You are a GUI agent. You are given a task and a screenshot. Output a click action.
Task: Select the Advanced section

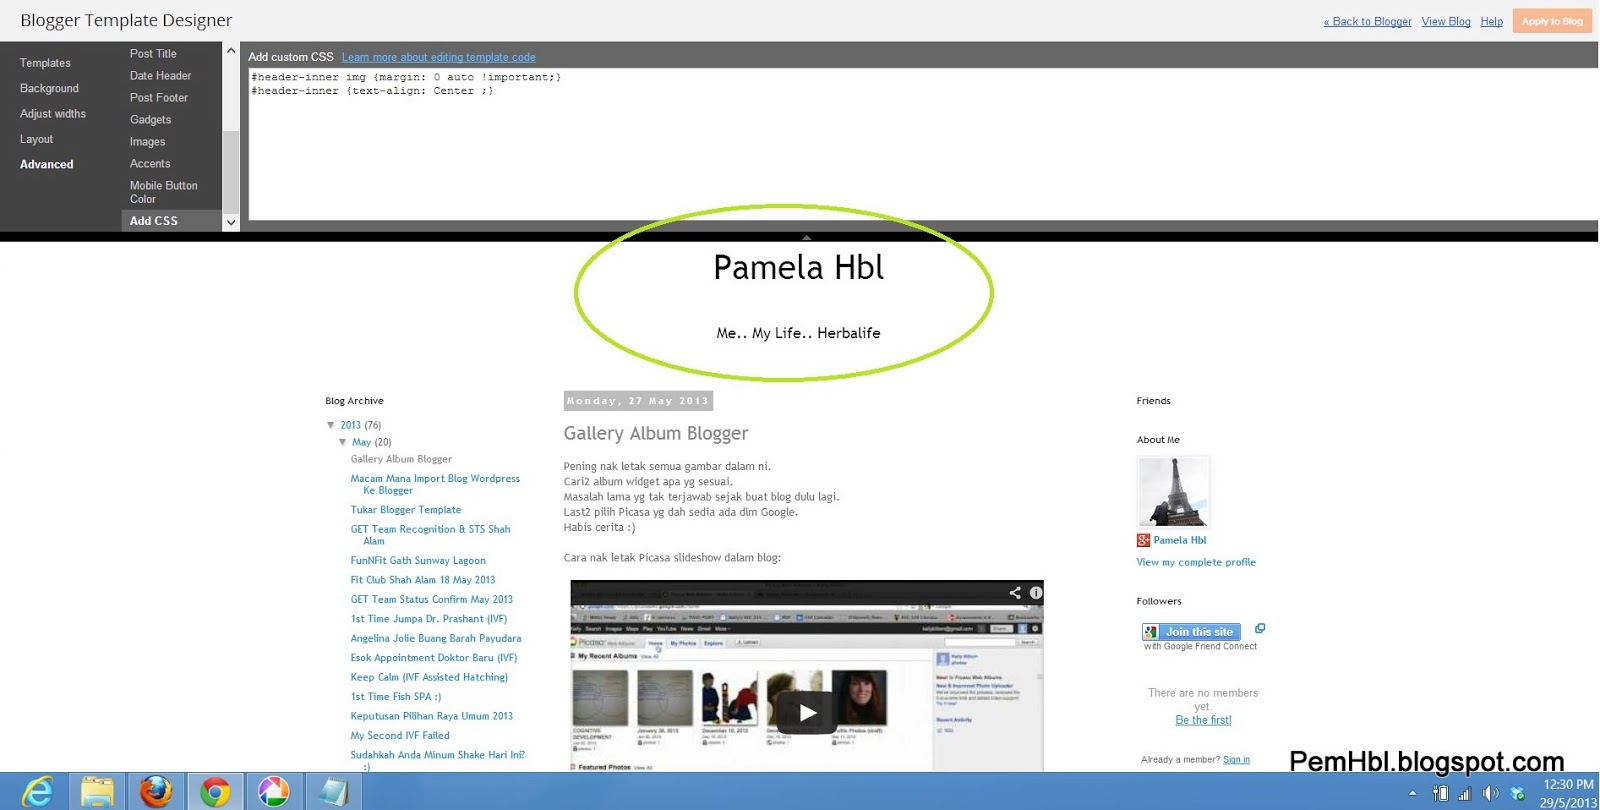point(47,164)
